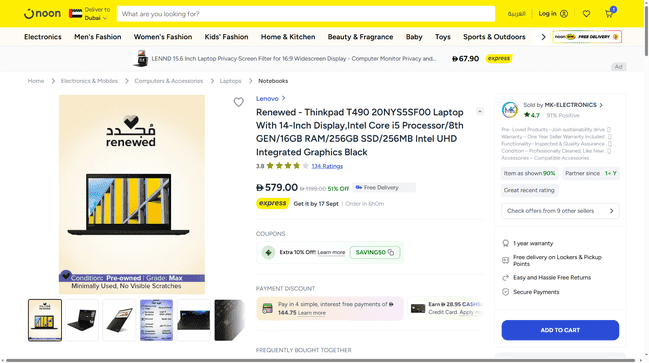Image resolution: width=649 pixels, height=363 pixels.
Task: Open Beauty & Fragrance category
Action: [361, 37]
